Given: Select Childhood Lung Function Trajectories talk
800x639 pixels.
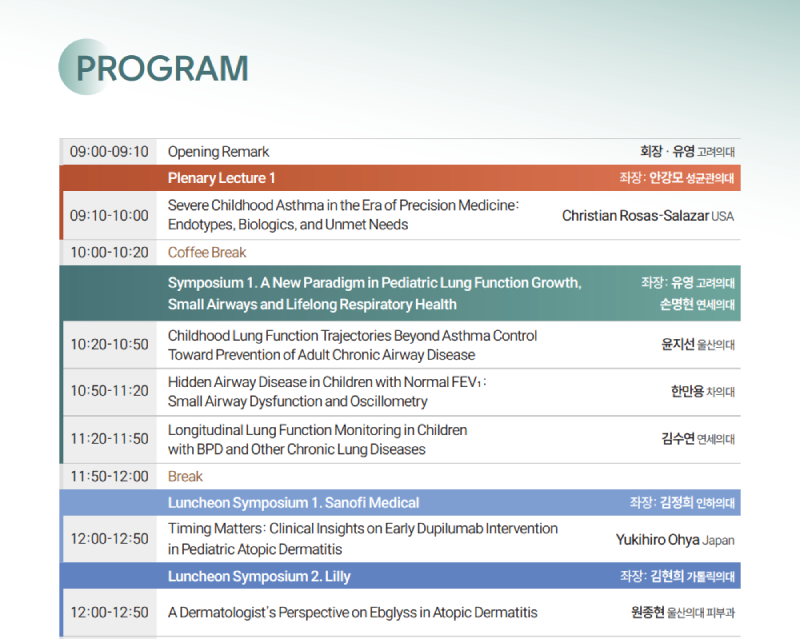Looking at the screenshot, I should [x=352, y=345].
